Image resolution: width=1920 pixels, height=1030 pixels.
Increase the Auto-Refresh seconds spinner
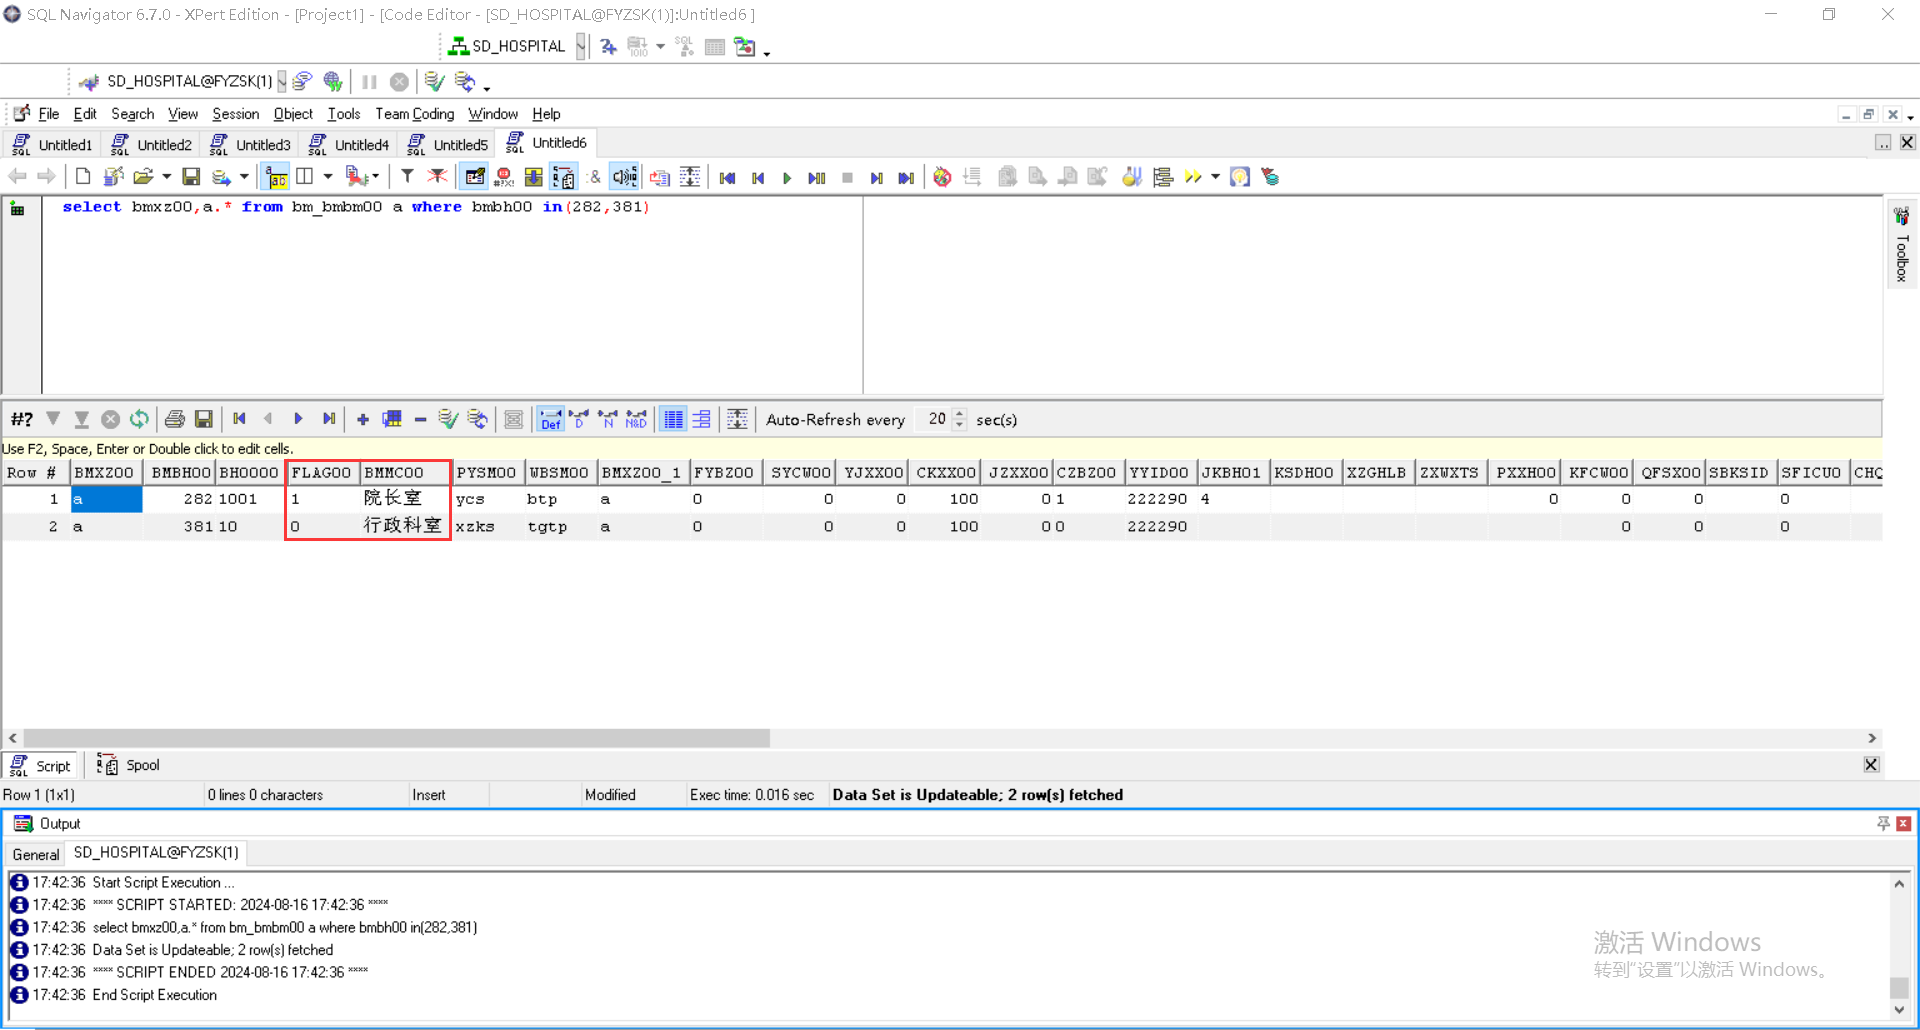point(960,414)
